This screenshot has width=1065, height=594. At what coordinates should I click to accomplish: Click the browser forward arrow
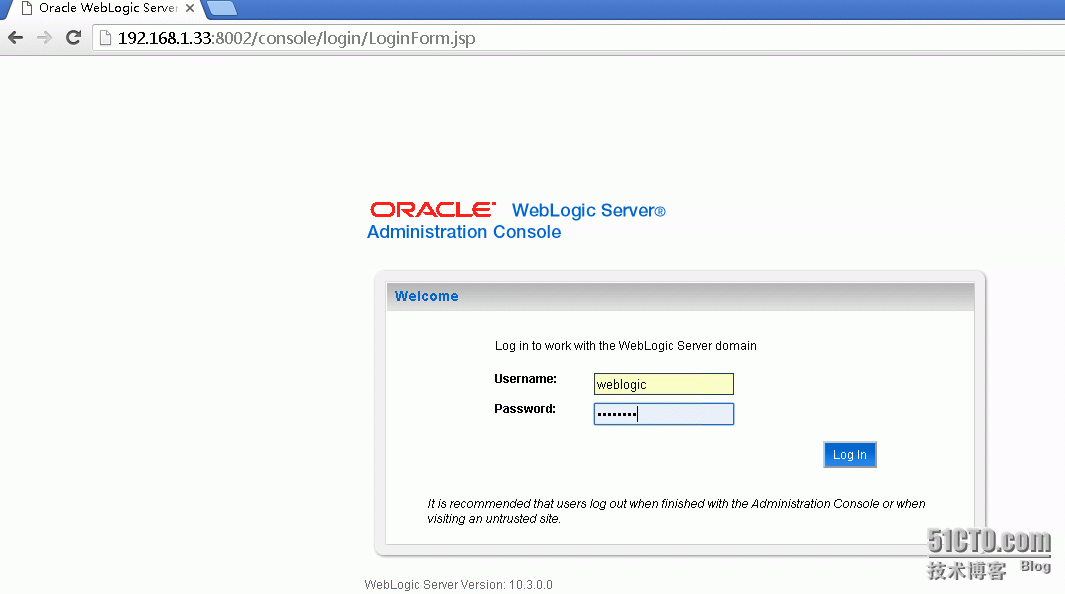click(44, 38)
